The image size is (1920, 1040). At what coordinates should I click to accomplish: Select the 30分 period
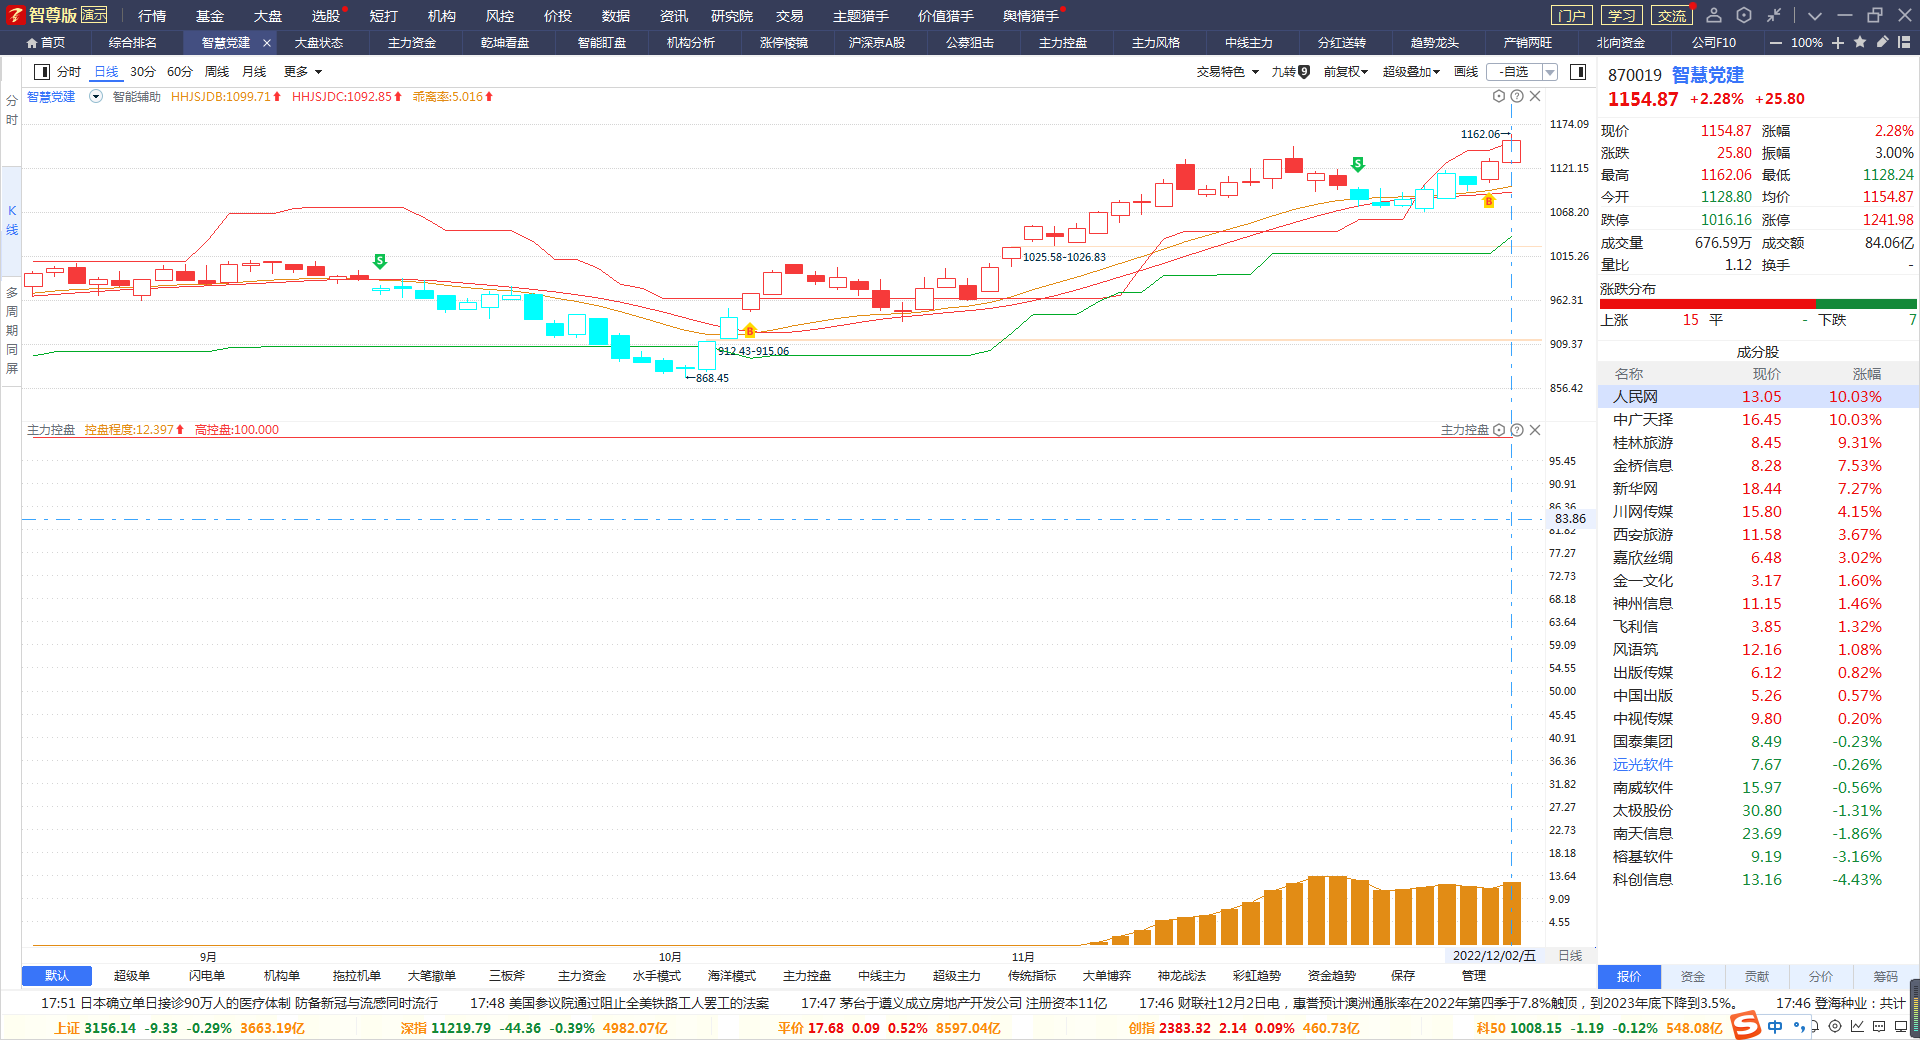pyautogui.click(x=143, y=72)
